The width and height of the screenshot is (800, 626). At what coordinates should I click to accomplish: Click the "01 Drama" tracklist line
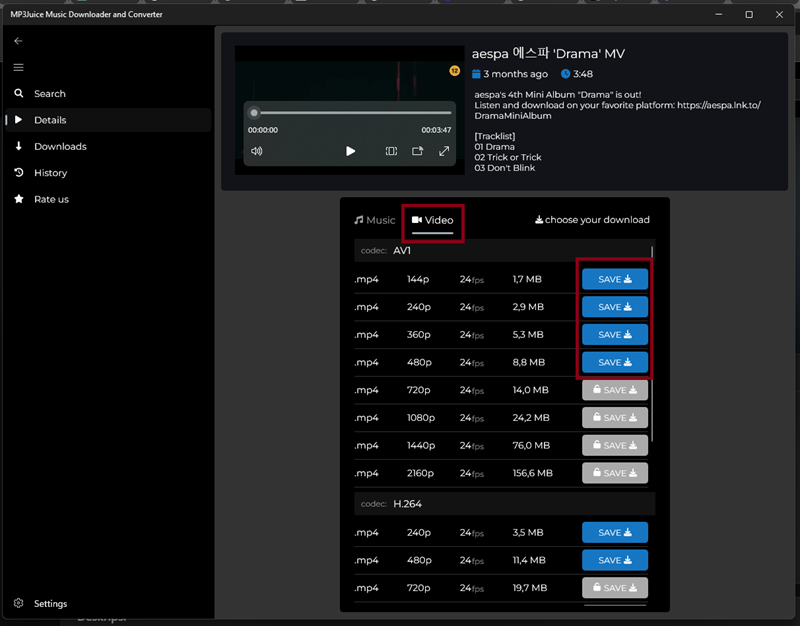click(494, 147)
